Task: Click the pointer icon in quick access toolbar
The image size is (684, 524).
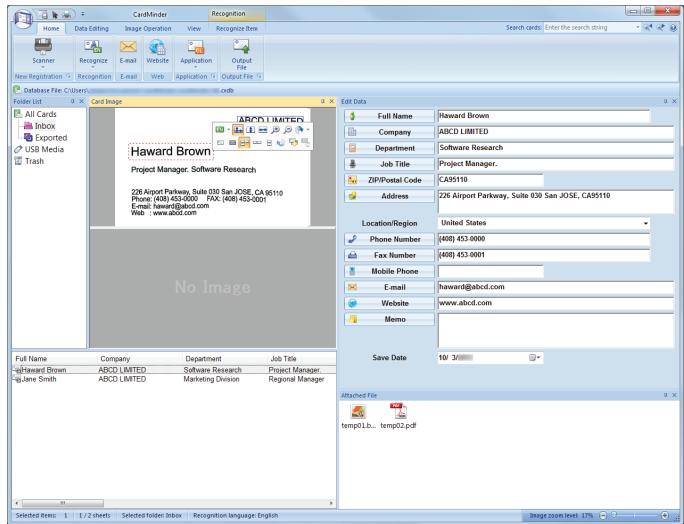Action: pyautogui.click(x=55, y=14)
